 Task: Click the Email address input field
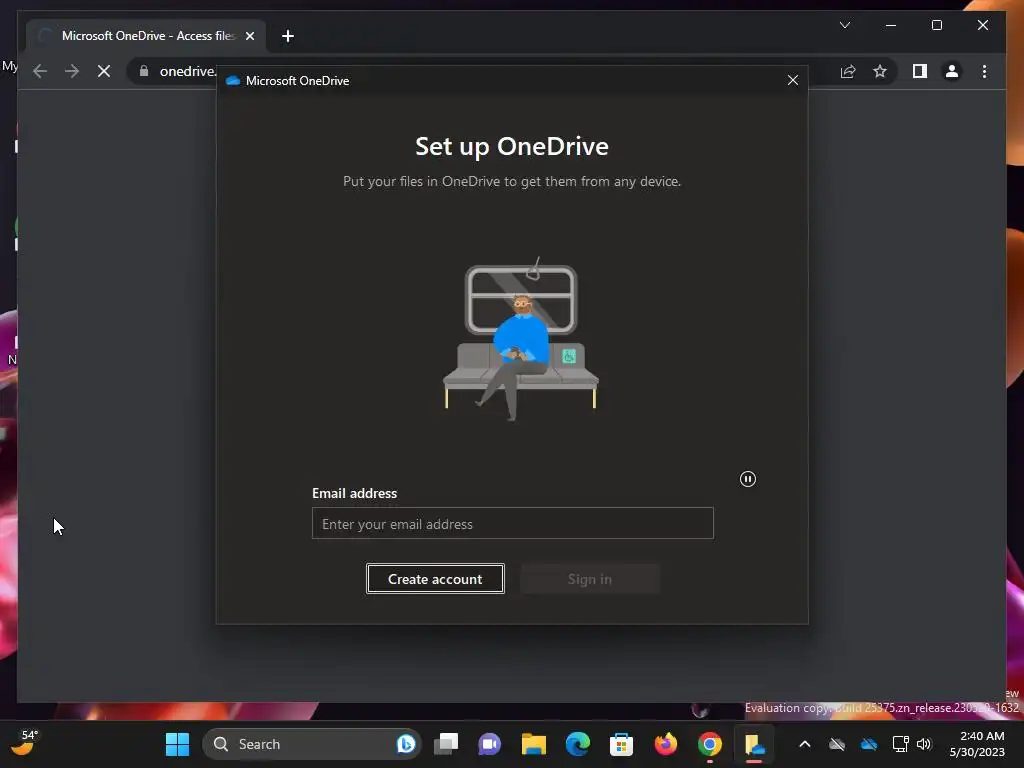[x=513, y=523]
